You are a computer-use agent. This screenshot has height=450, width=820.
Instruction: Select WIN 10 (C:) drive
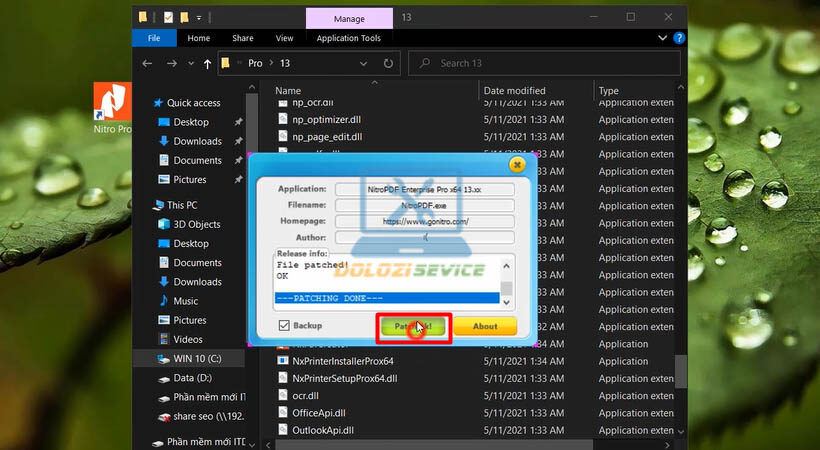click(x=196, y=358)
